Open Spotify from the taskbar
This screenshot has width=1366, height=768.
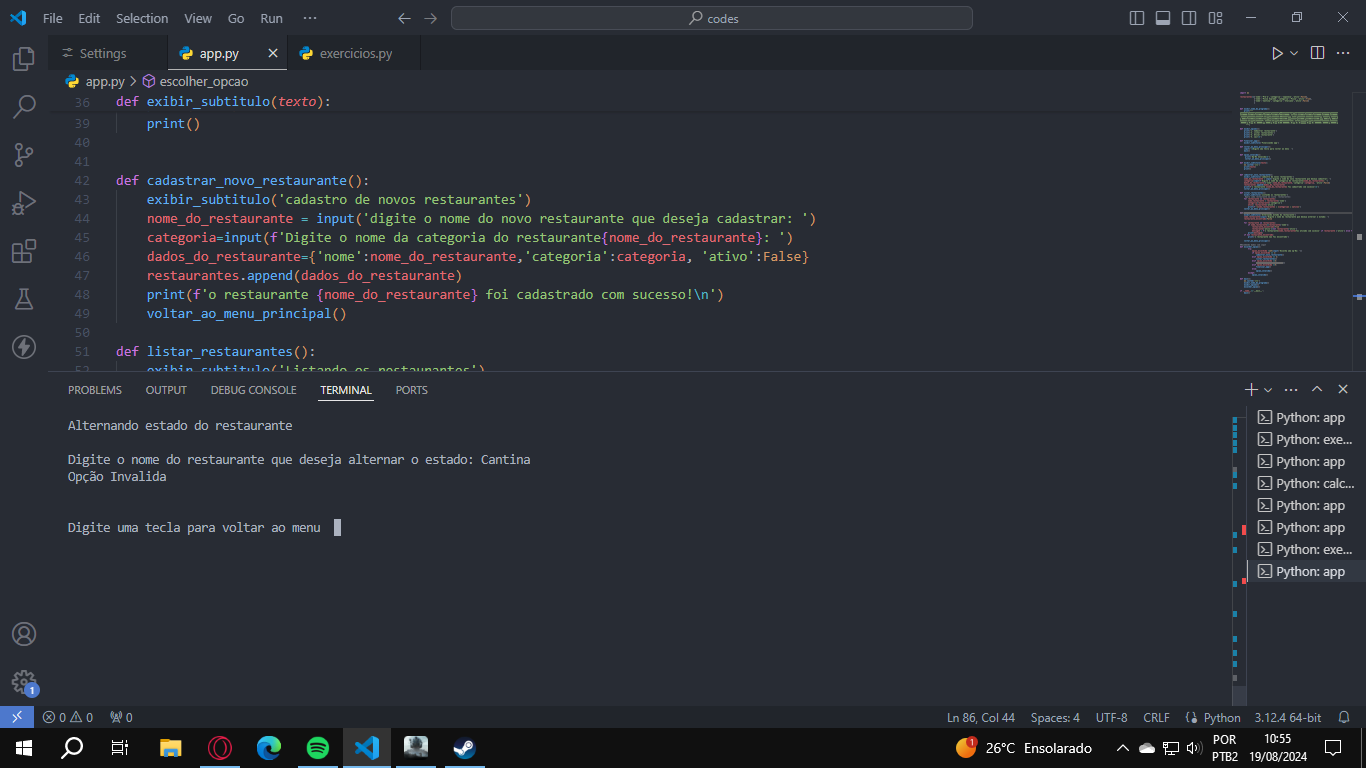[x=318, y=748]
